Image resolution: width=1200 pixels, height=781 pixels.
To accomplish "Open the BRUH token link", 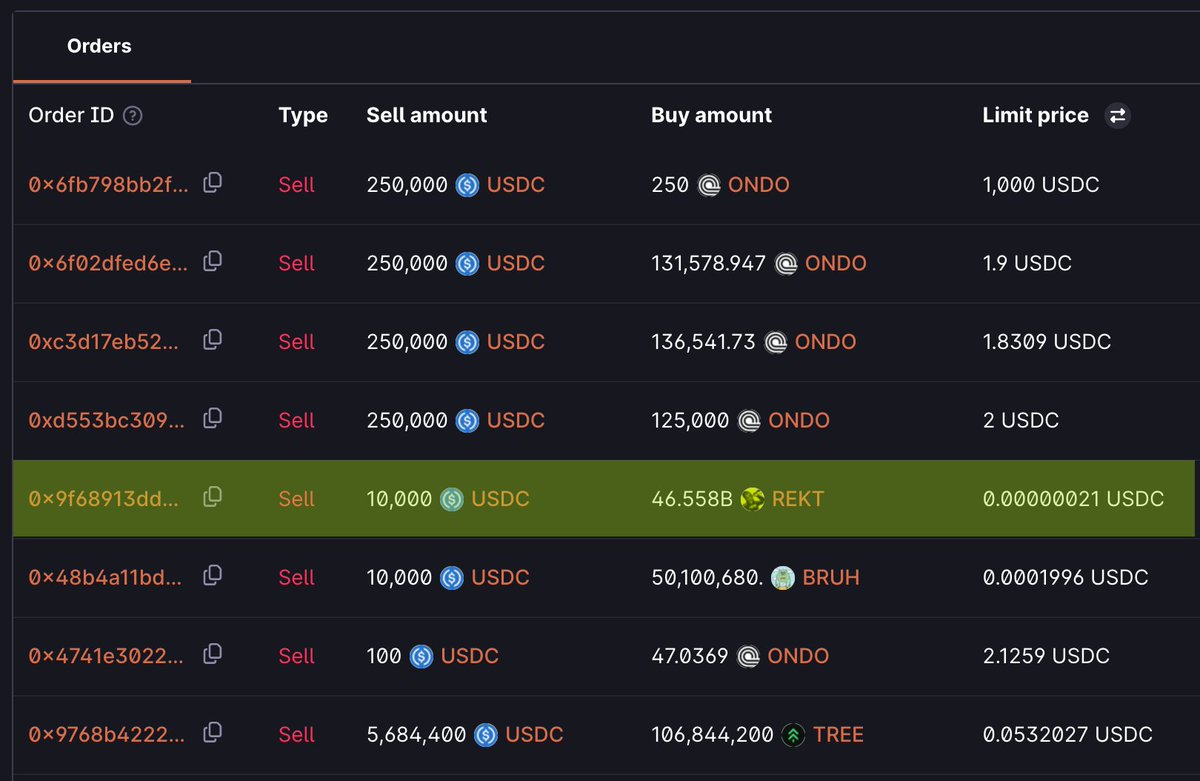I will [831, 577].
